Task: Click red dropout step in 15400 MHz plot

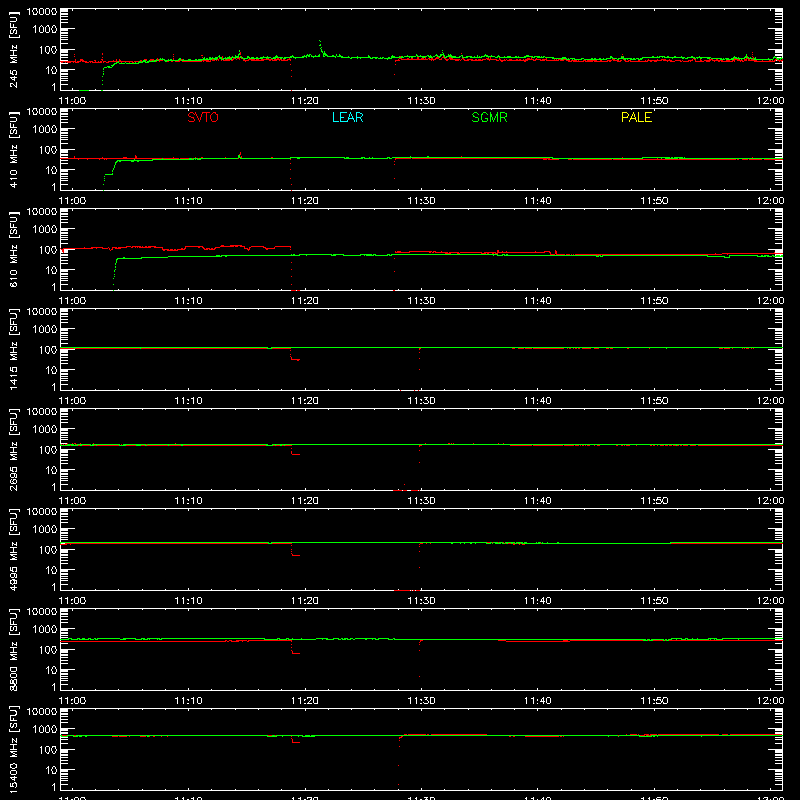Action: click(295, 741)
